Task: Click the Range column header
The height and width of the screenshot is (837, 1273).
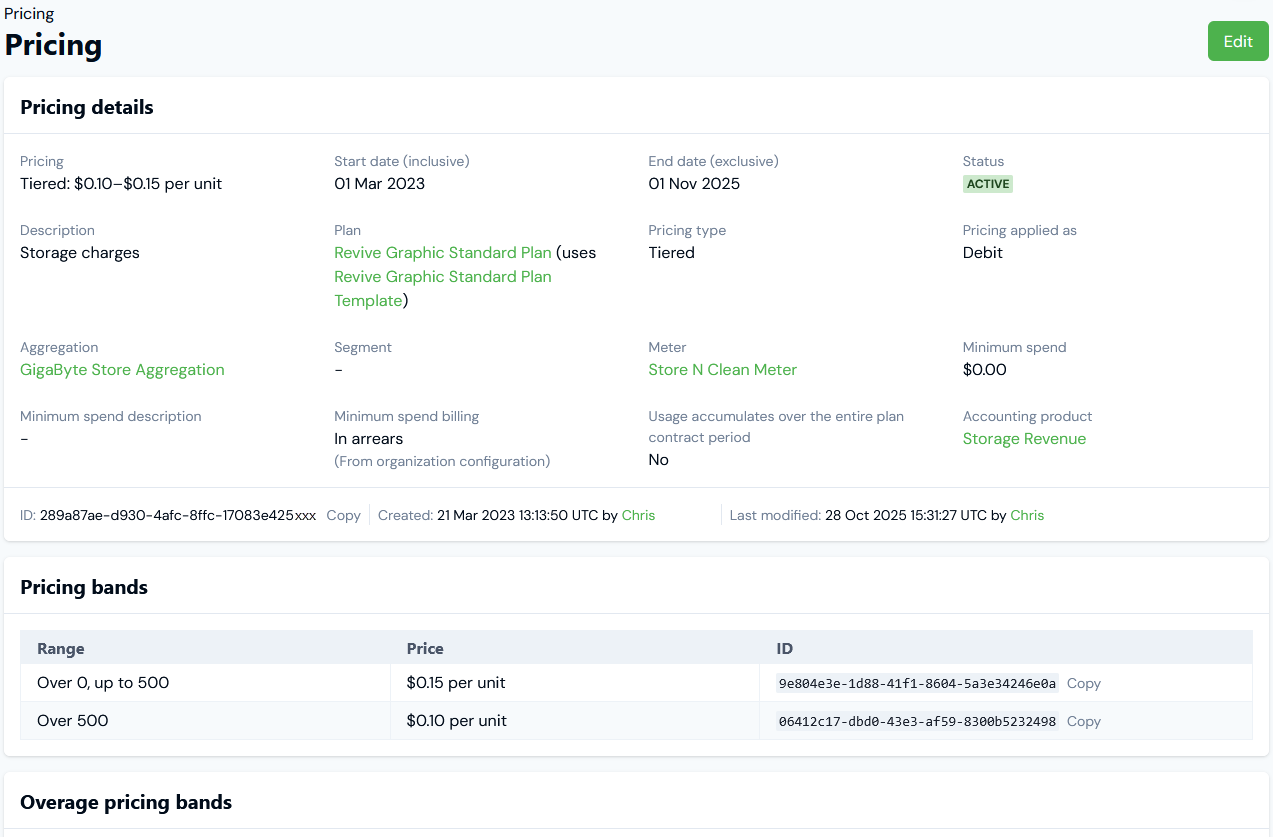Action: point(61,649)
